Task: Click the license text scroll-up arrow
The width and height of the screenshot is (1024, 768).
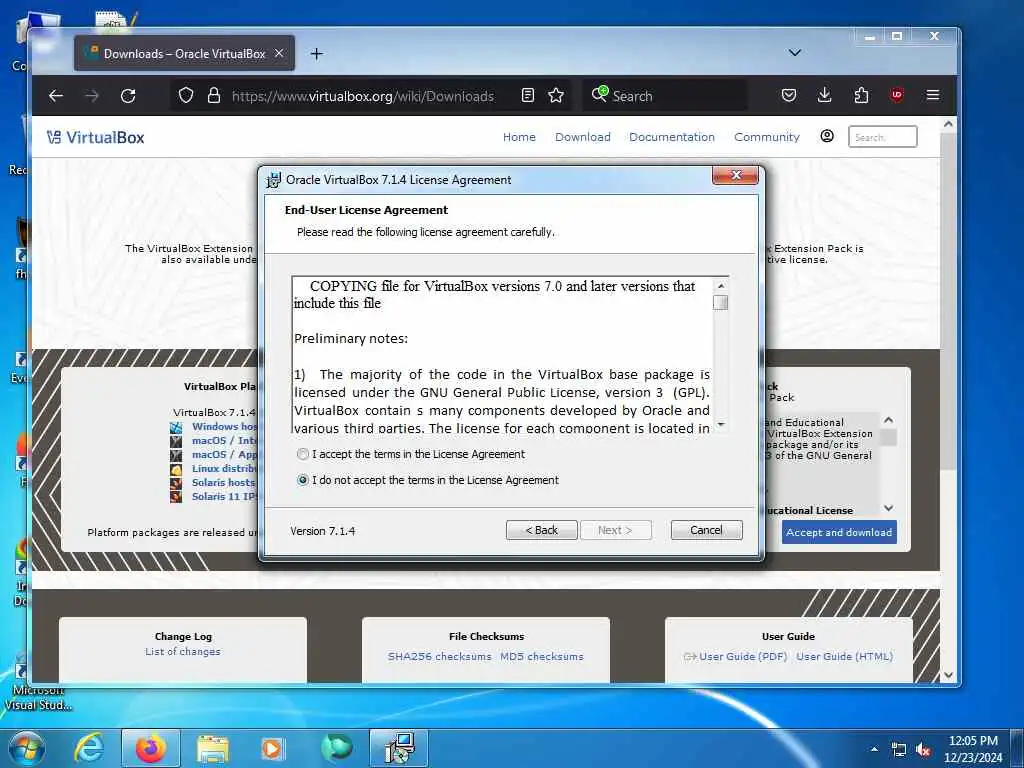Action: click(721, 286)
